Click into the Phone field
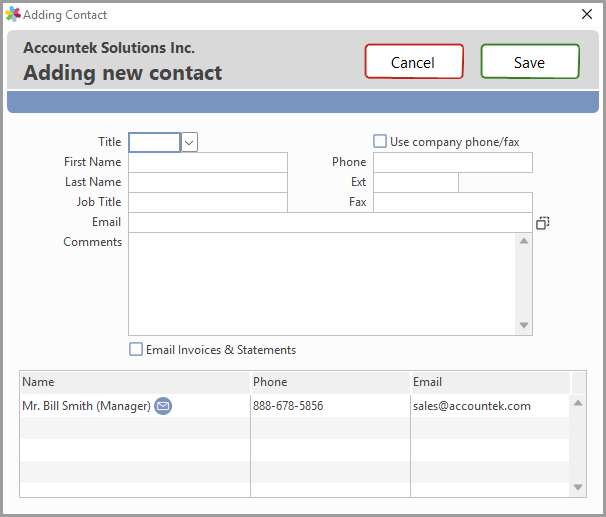 point(453,162)
